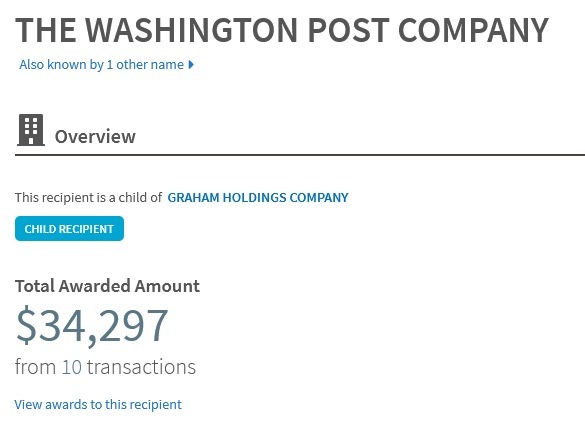This screenshot has height=429, width=585.
Task: Open 'Also known by 1 other name'
Action: [x=107, y=65]
